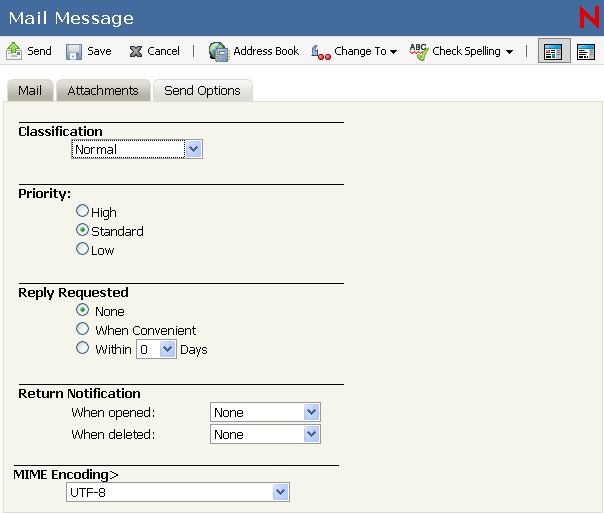Select None under Reply Requested

pos(82,310)
